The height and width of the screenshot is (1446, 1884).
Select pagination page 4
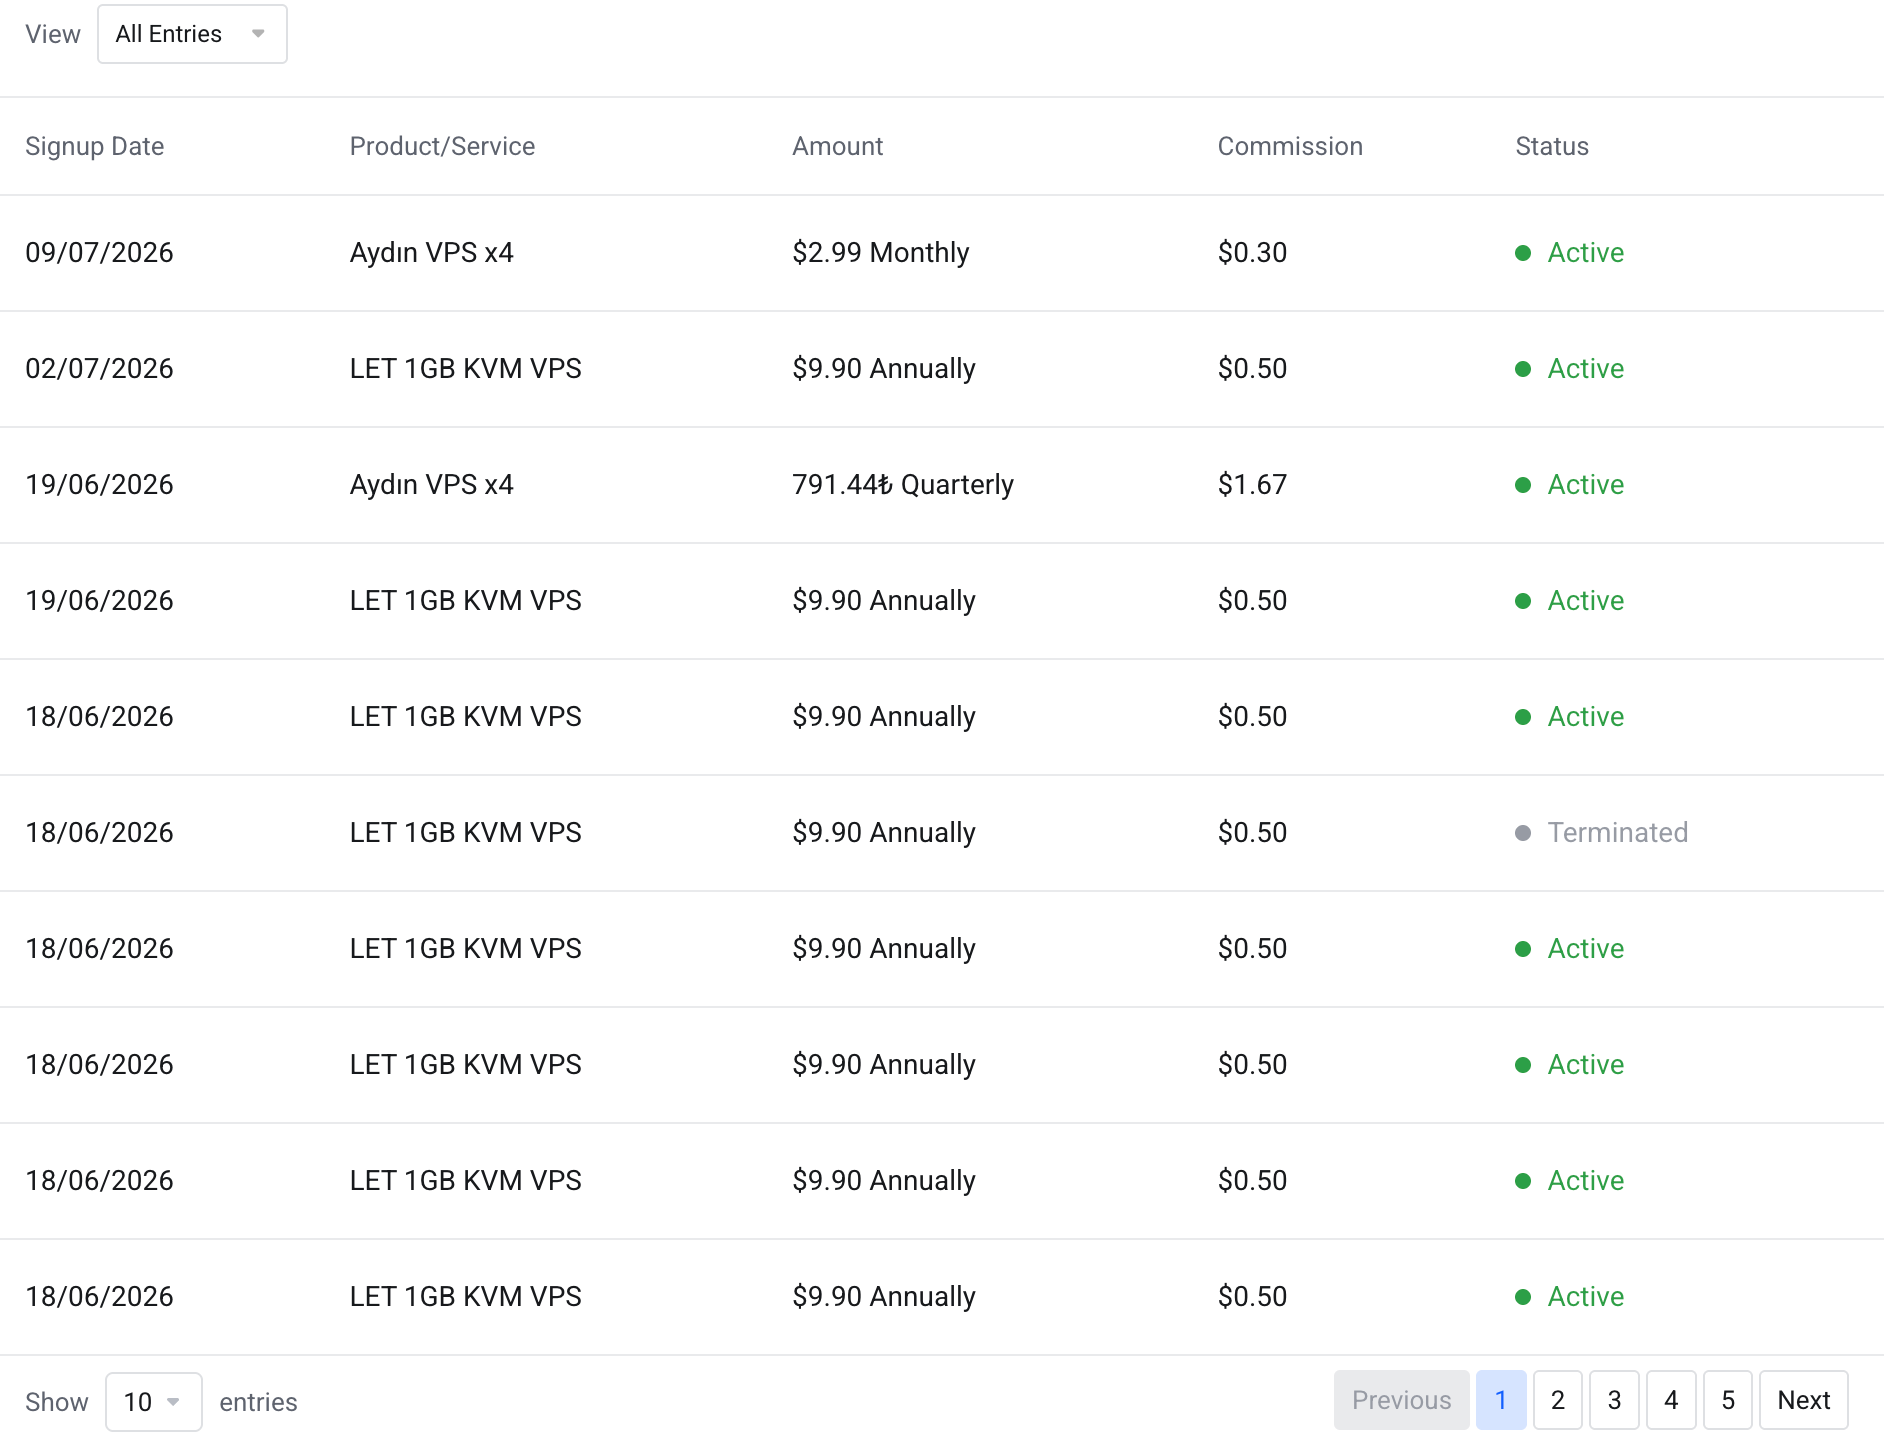pyautogui.click(x=1671, y=1400)
